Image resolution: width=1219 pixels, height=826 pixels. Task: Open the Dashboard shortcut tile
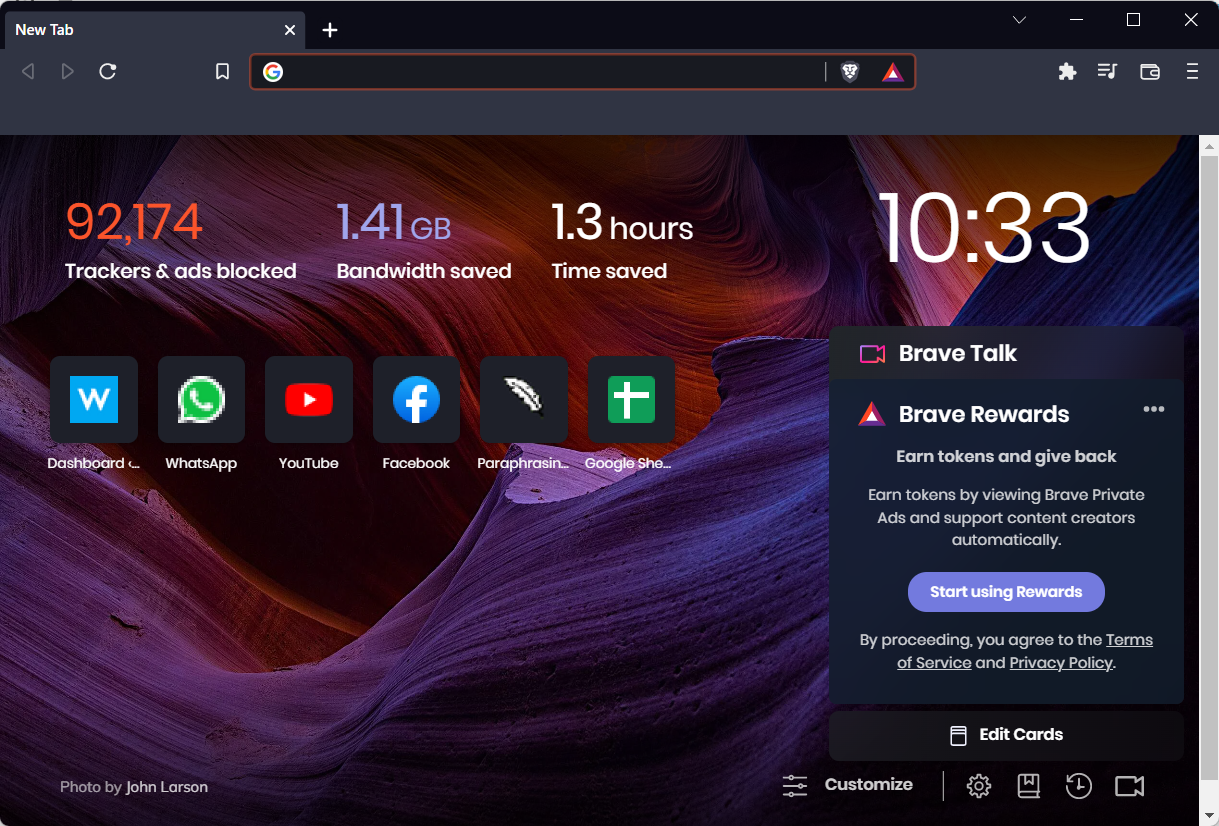click(94, 400)
